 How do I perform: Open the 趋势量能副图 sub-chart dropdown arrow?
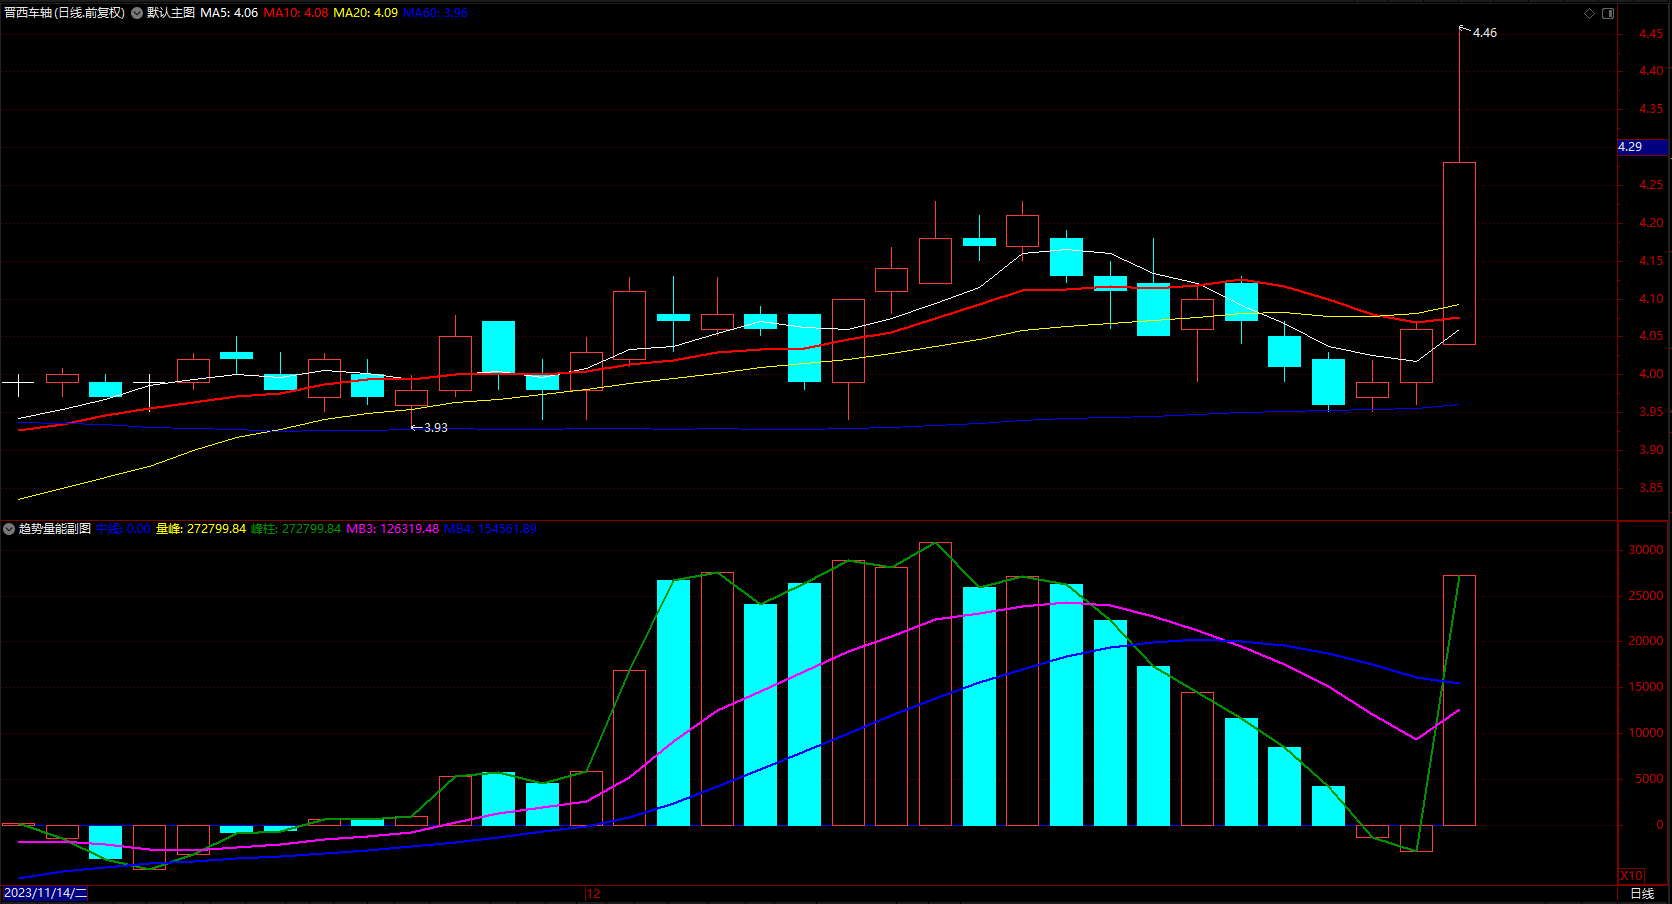click(x=9, y=529)
